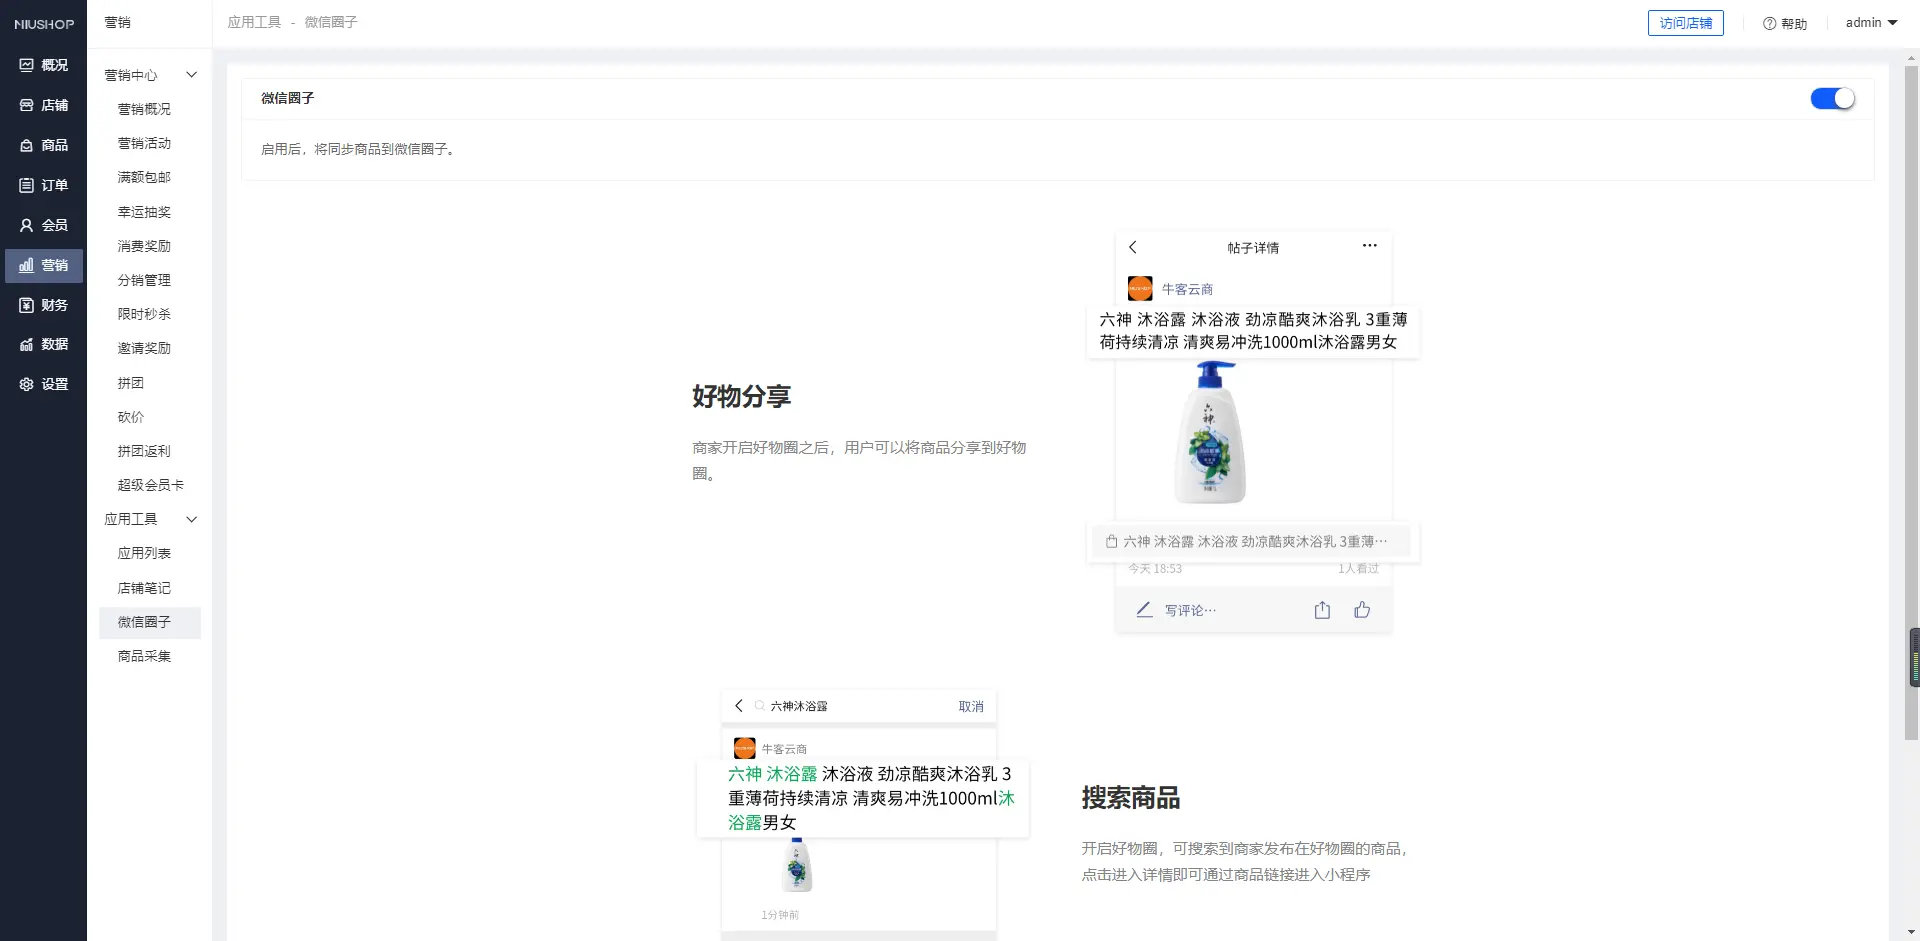Click 应用工具 in the breadcrumb
Viewport: 1920px width, 941px height.
(x=254, y=22)
